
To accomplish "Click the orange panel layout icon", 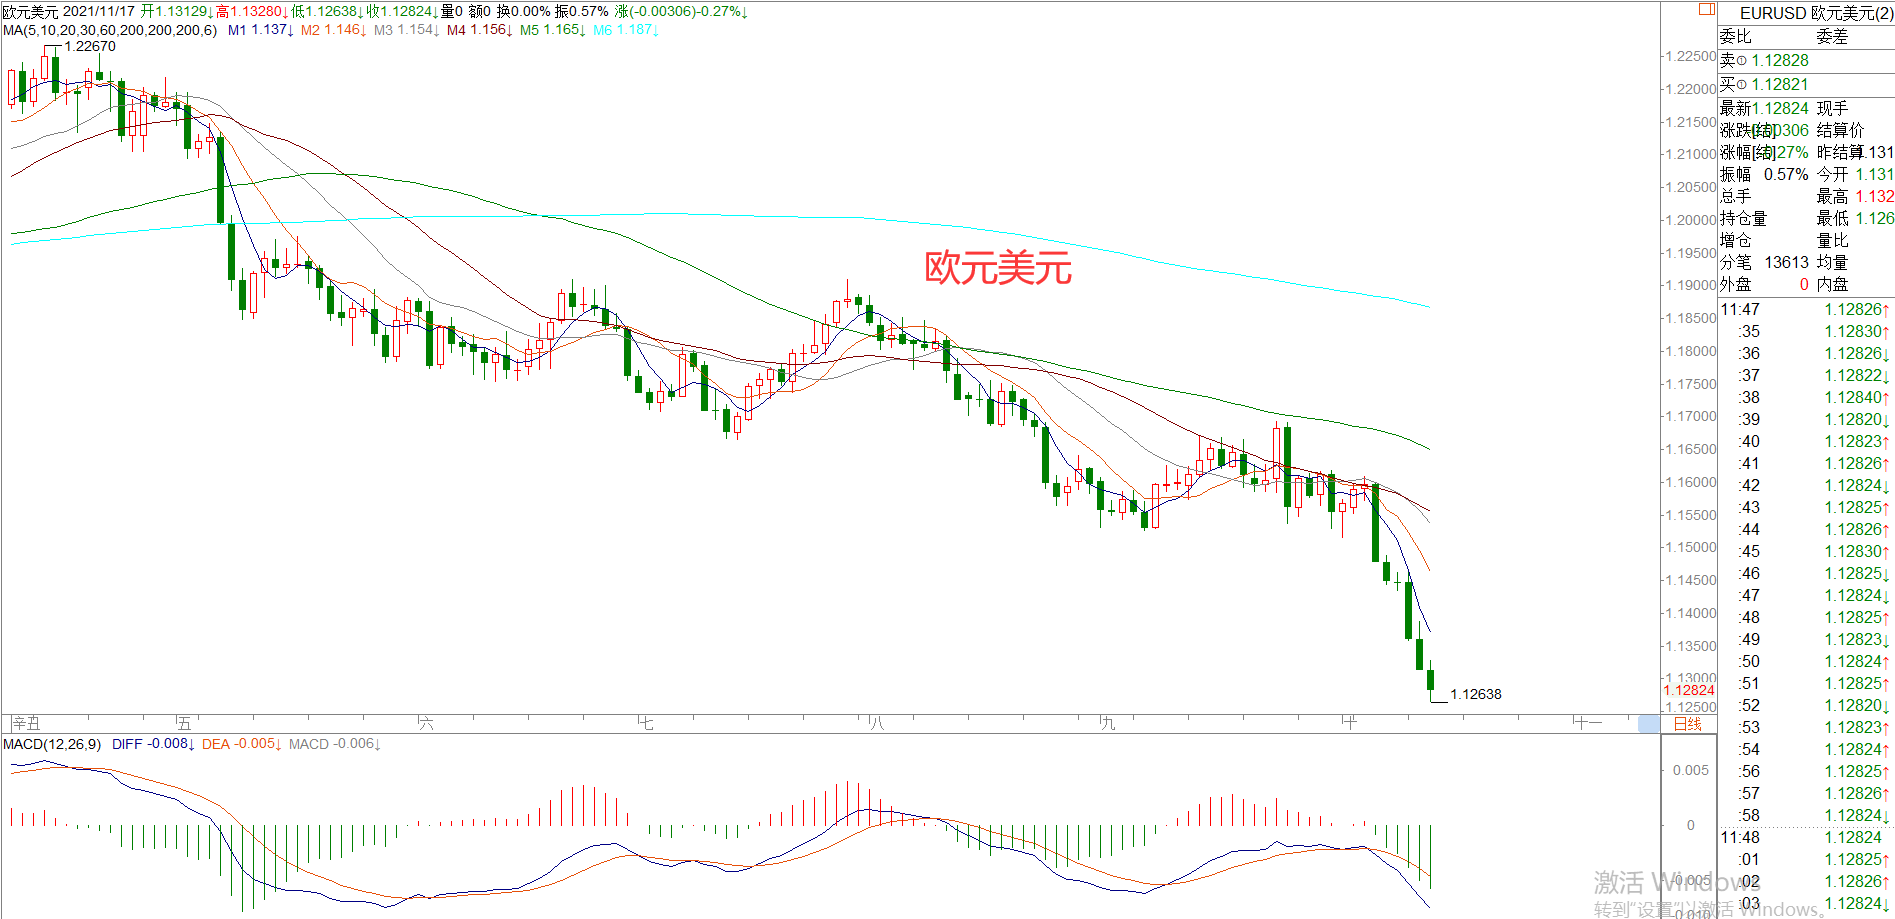I will [x=1707, y=9].
